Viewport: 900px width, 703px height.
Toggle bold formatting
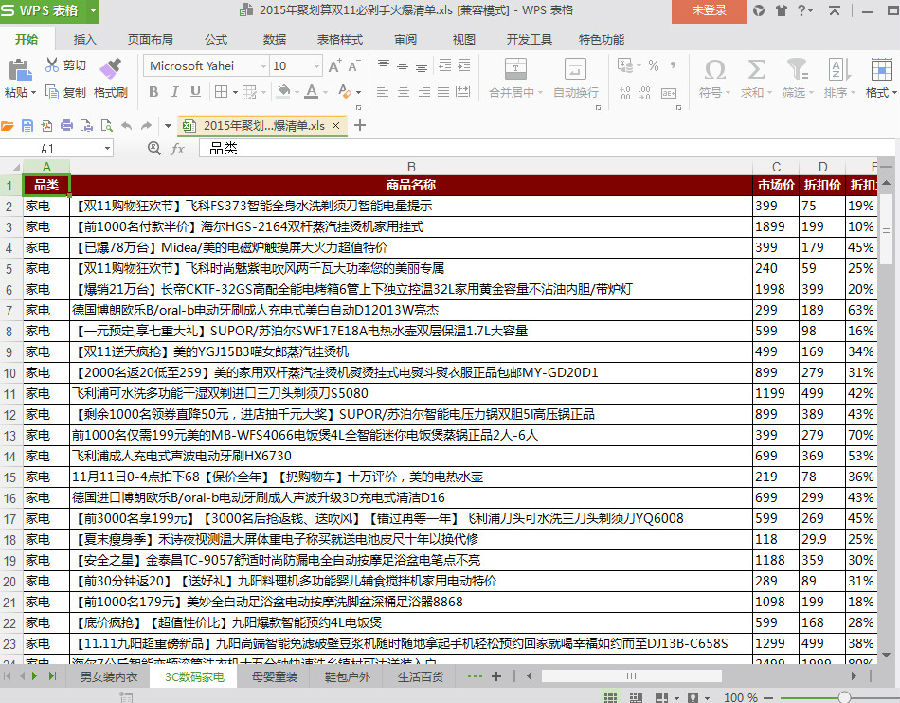153,91
